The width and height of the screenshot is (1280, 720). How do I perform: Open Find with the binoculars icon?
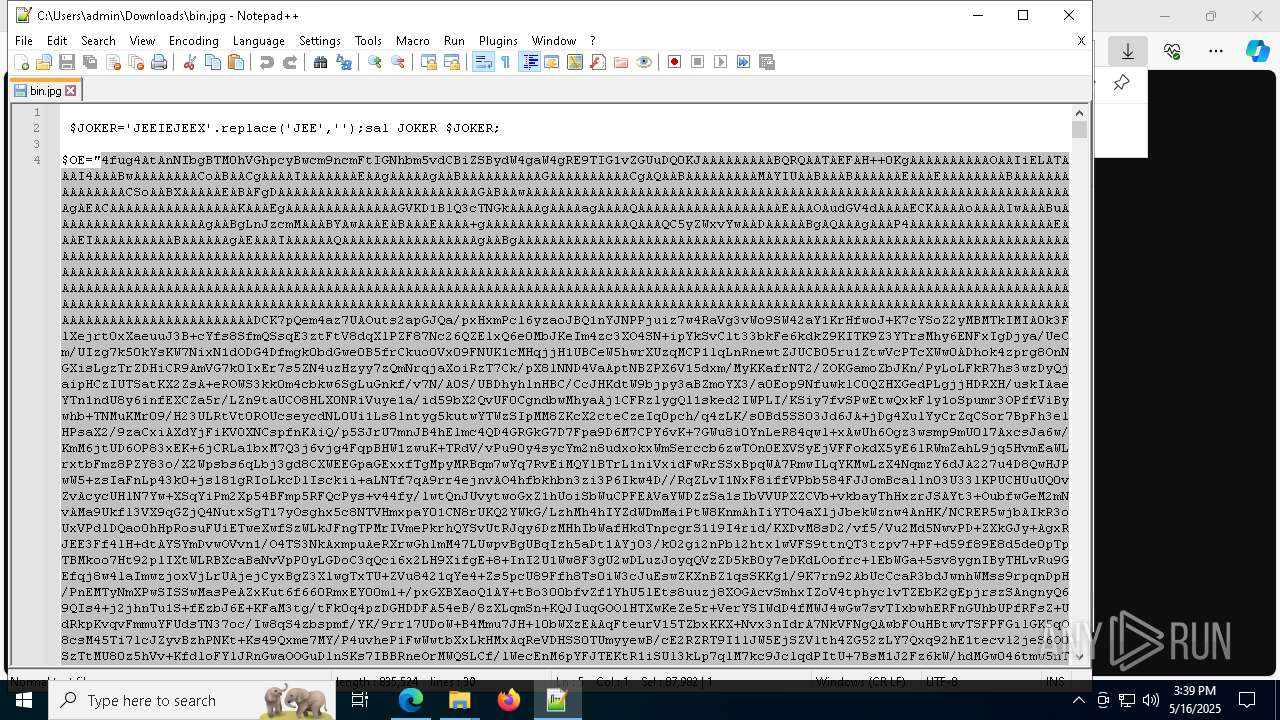(x=320, y=62)
